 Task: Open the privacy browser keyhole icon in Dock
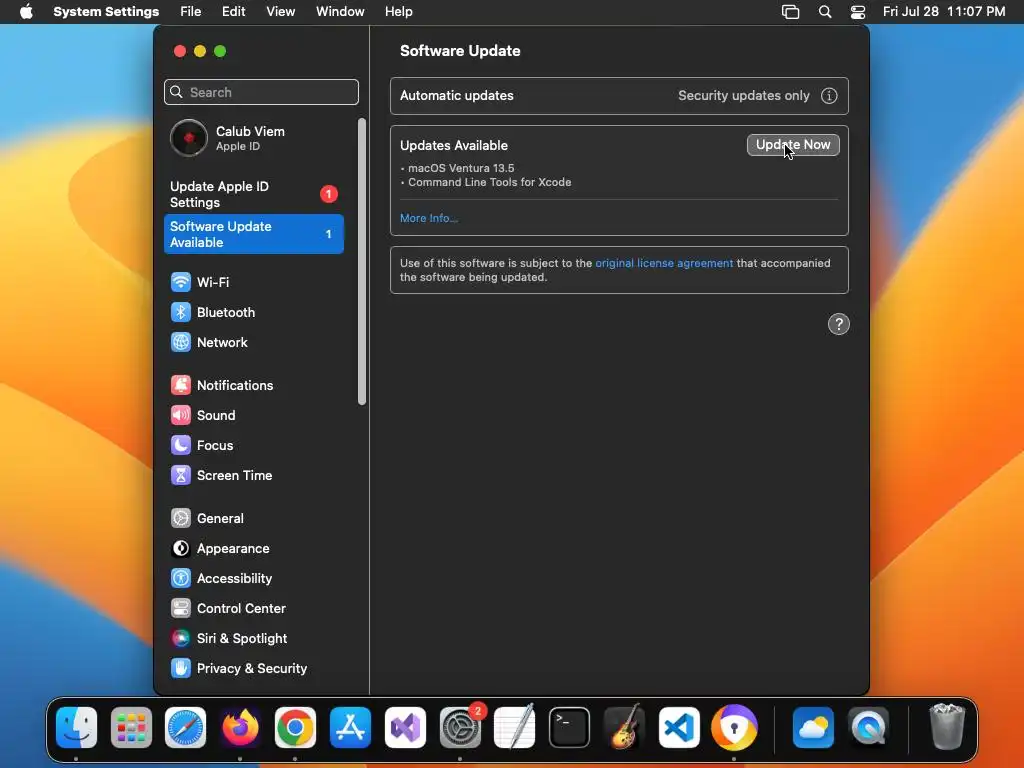(734, 727)
